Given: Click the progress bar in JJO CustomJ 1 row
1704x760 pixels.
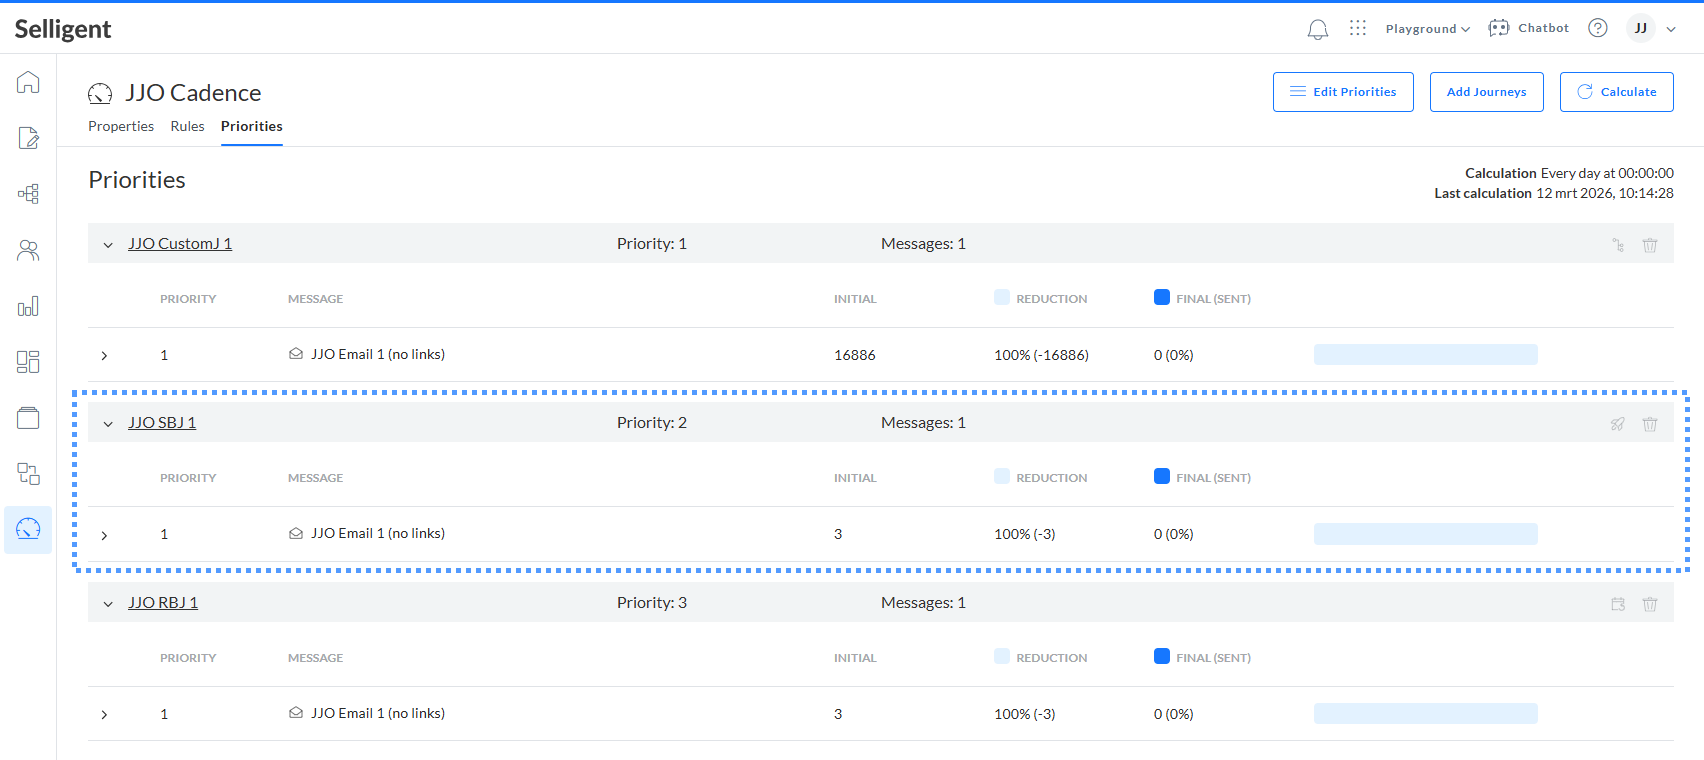Looking at the screenshot, I should pos(1425,355).
